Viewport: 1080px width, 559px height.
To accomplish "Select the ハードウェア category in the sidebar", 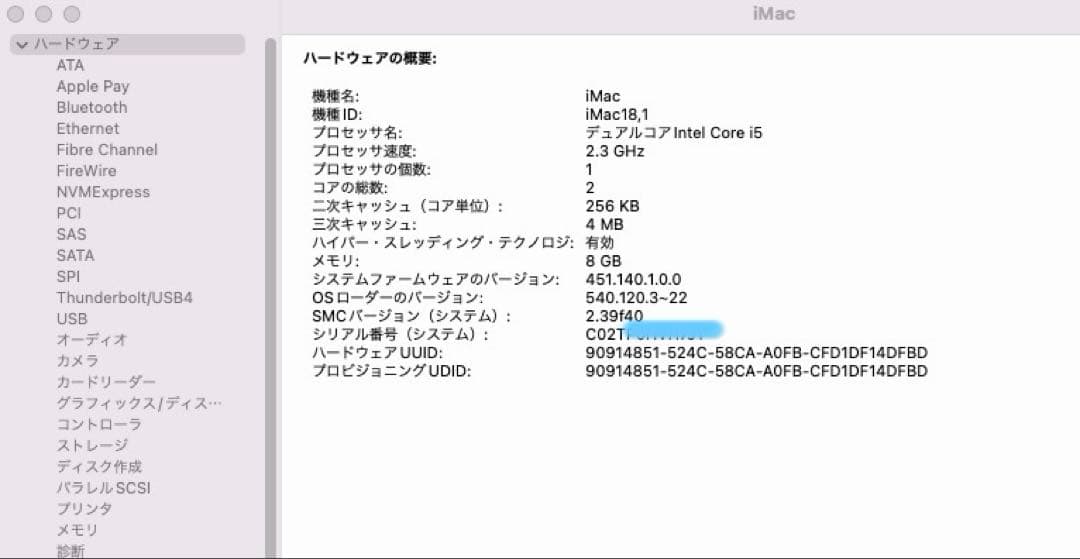I will pyautogui.click(x=128, y=44).
